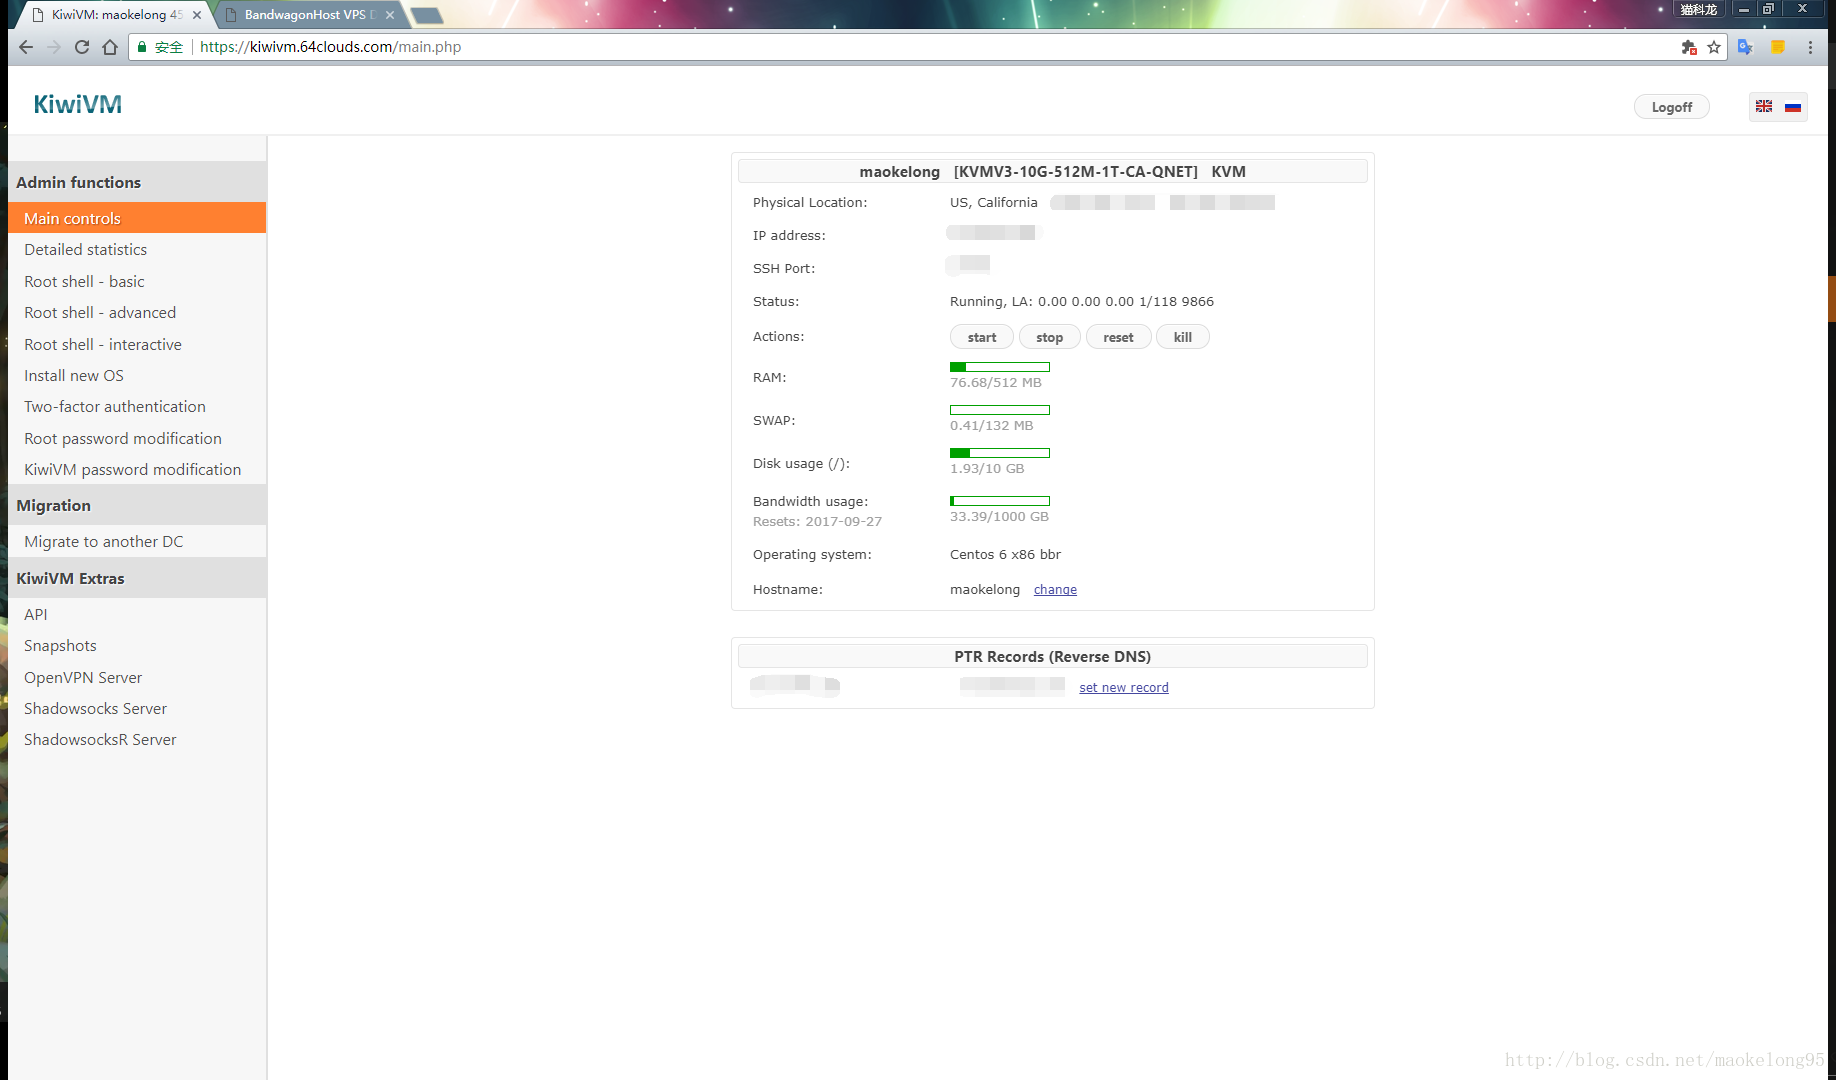This screenshot has width=1836, height=1080.
Task: Bookmark this page with the star
Action: [1714, 47]
